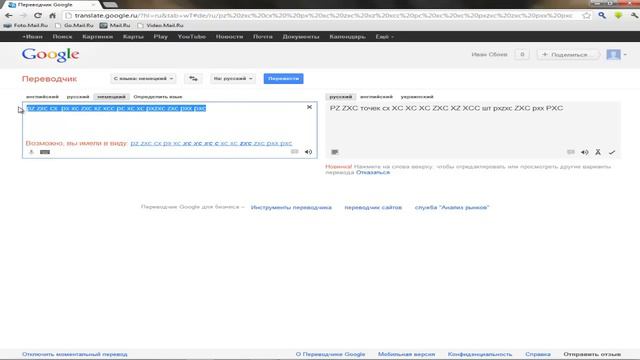Open the Инструменты переводчика link
The height and width of the screenshot is (360, 640).
coord(291,207)
